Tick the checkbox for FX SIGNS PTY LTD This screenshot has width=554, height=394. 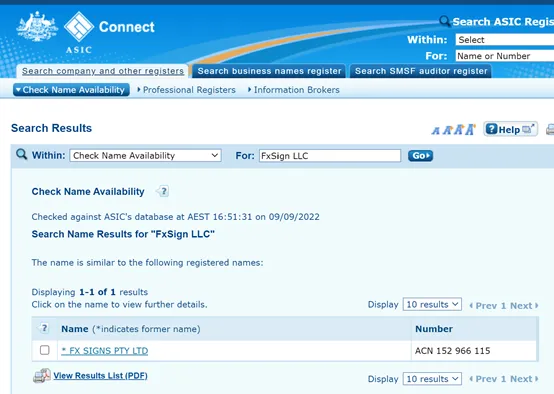(45, 350)
